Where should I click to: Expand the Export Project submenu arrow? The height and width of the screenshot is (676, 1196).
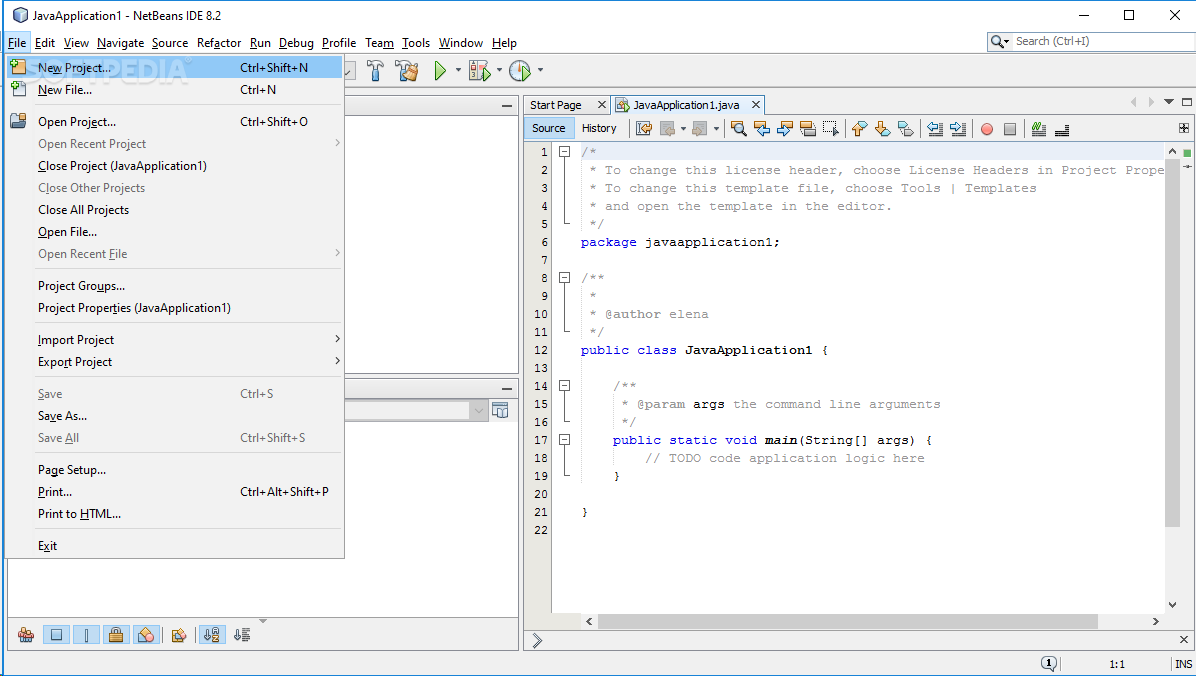[x=337, y=361]
